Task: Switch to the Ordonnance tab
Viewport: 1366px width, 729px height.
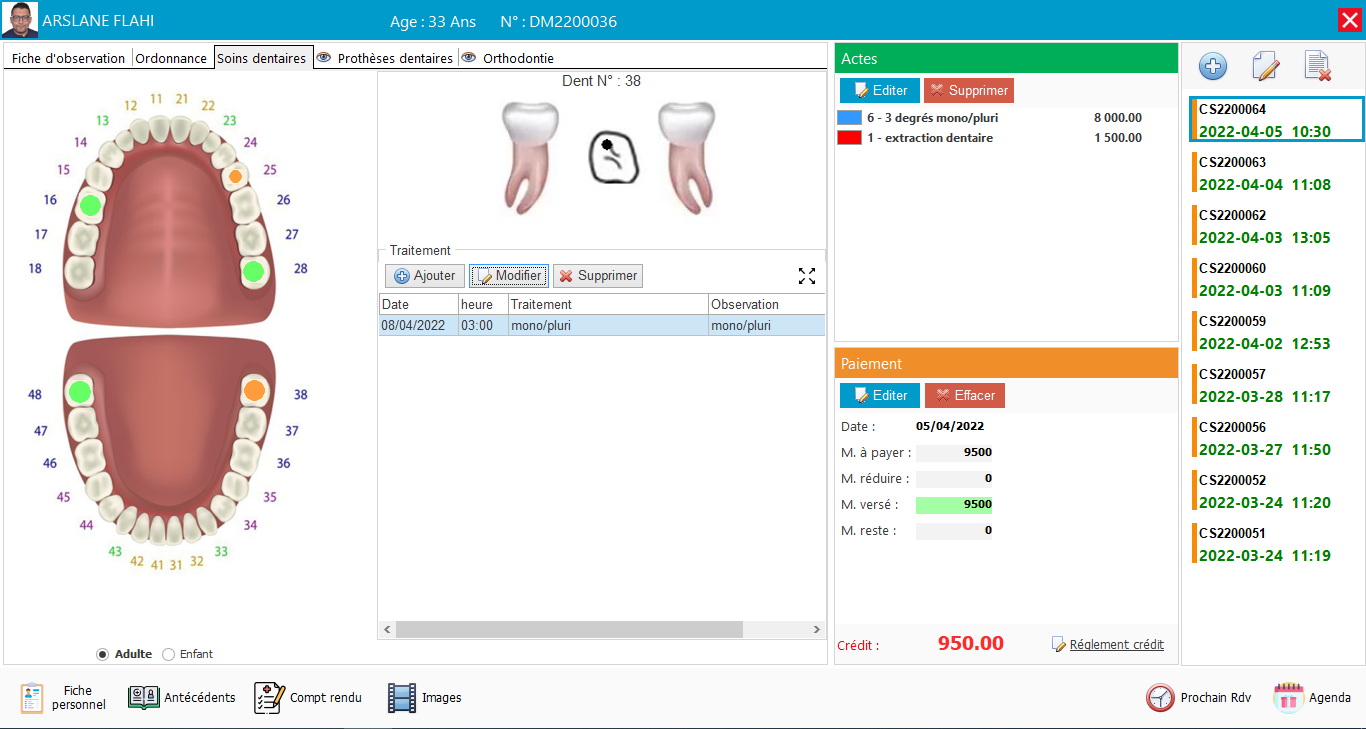Action: point(171,58)
